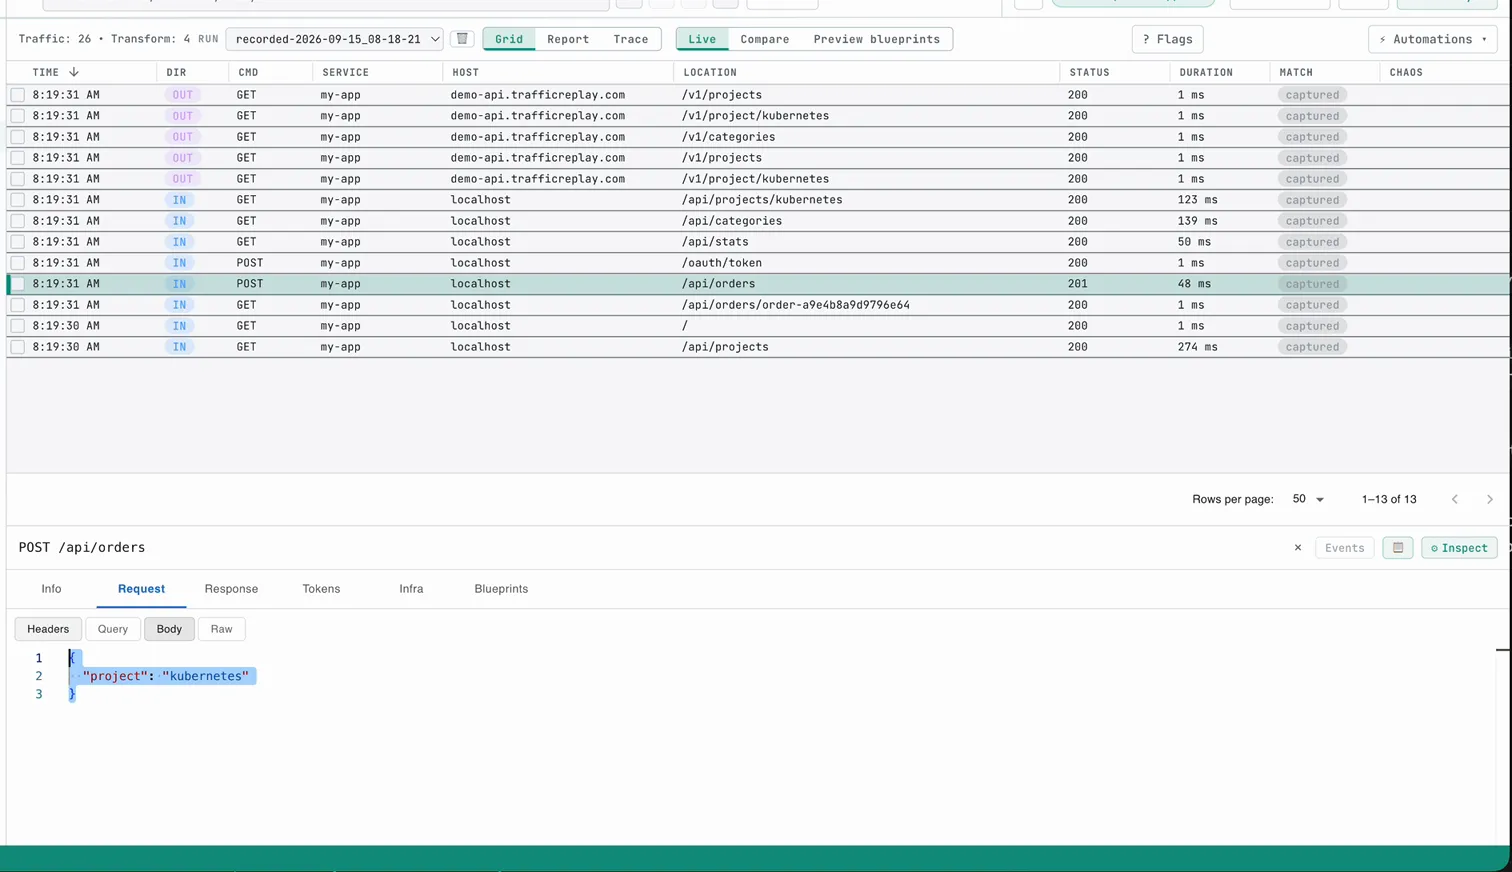Screen dimensions: 1512x872
Task: Click /api/orders/order-a9e4b8a9d9796e64 location
Action: point(796,305)
